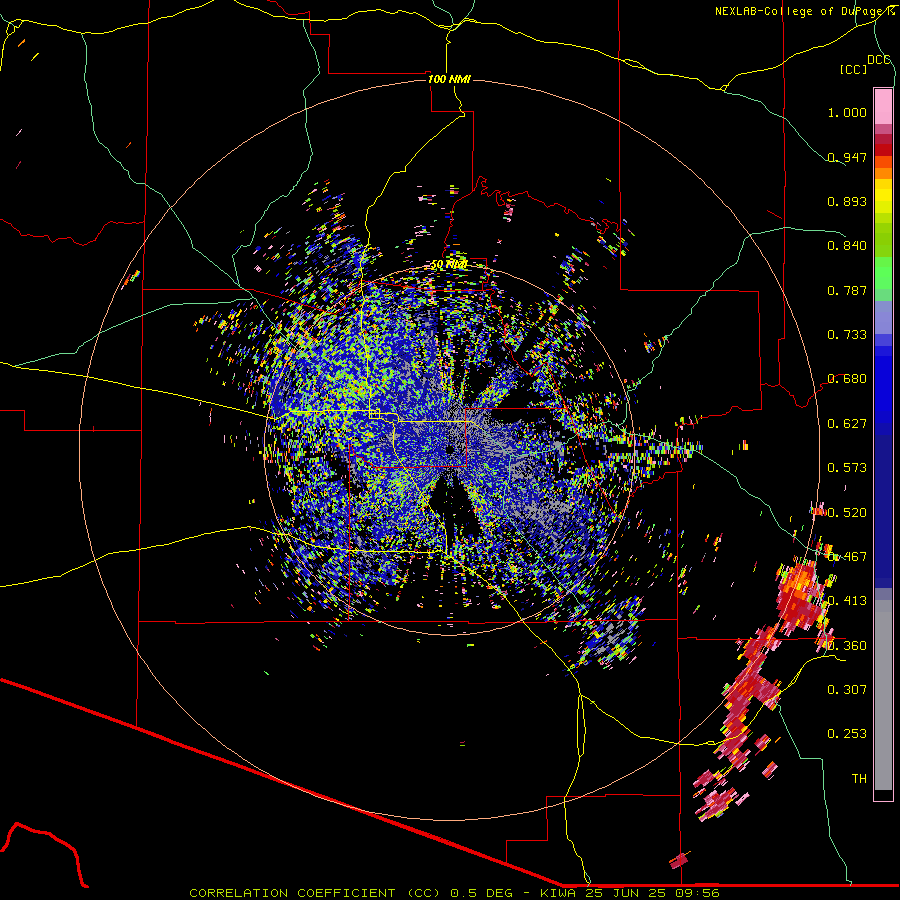
Task: Click the 0.573 scale value
Action: 847,468
